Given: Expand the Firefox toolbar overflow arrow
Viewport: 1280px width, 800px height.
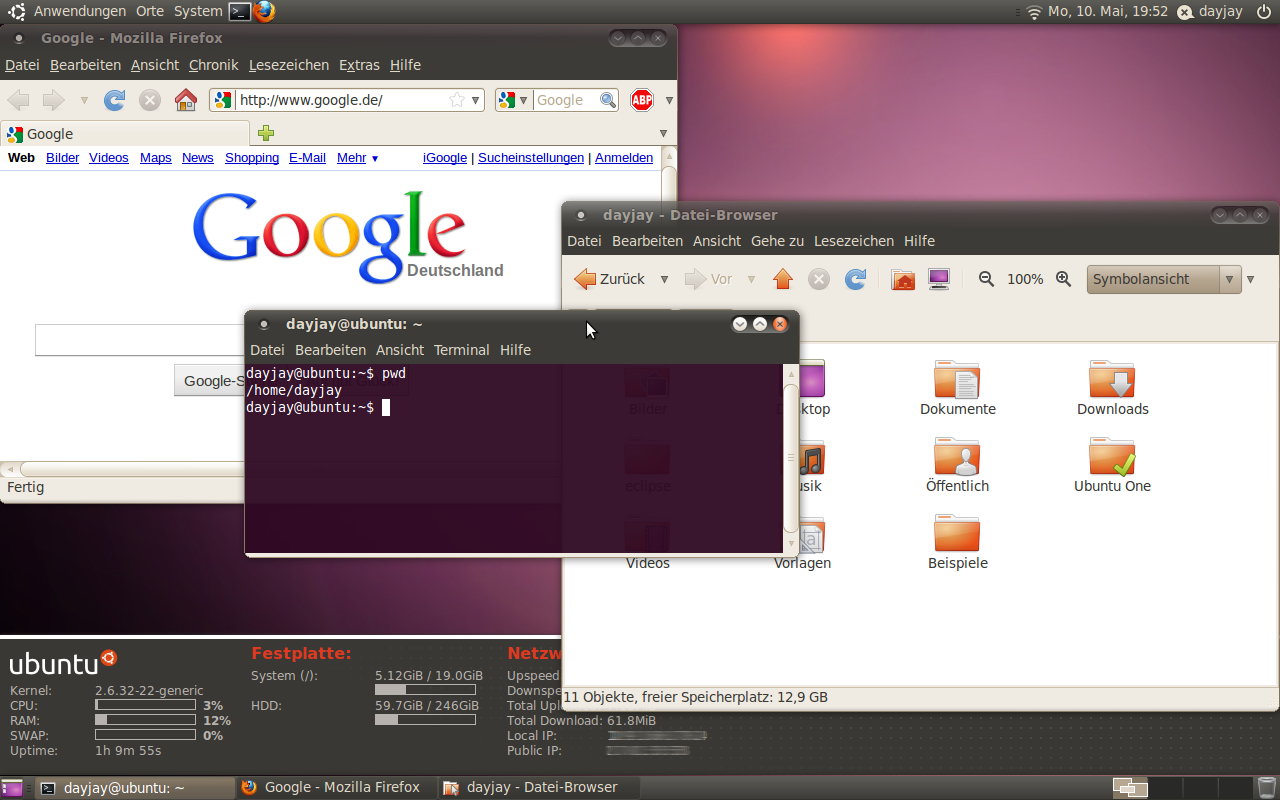Looking at the screenshot, I should (x=669, y=100).
